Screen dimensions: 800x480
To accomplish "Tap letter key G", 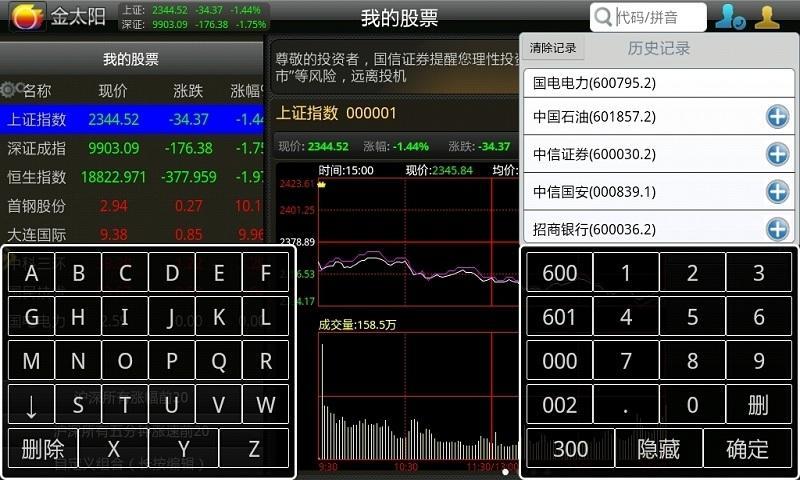I will coord(31,317).
